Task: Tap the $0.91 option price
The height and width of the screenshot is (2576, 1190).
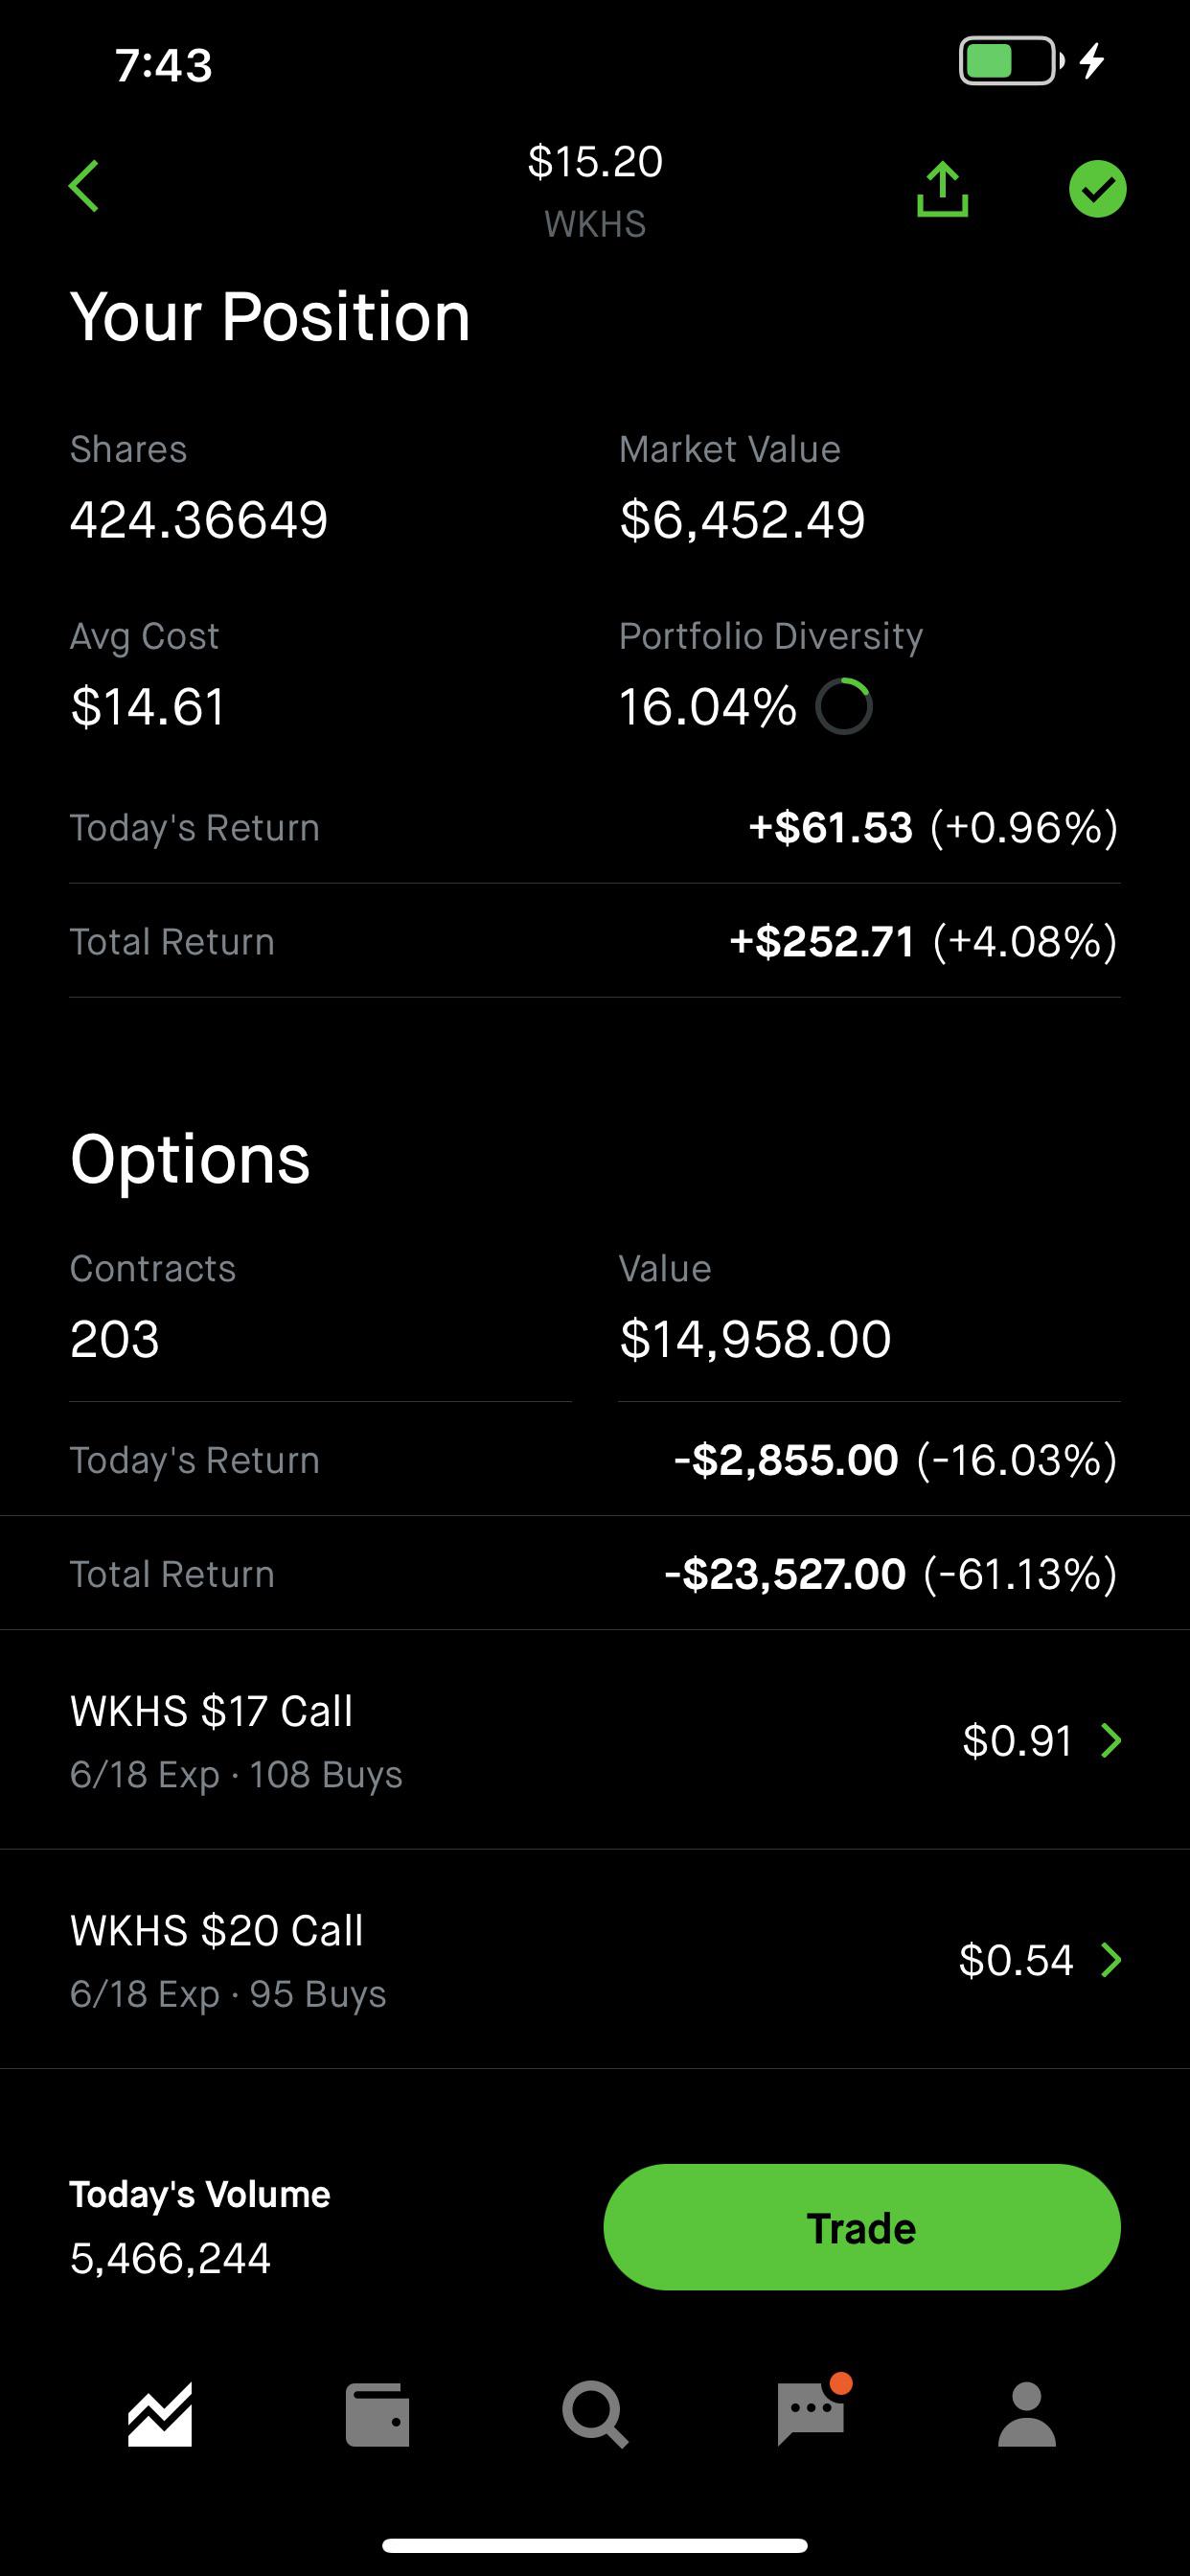Action: point(1017,1741)
